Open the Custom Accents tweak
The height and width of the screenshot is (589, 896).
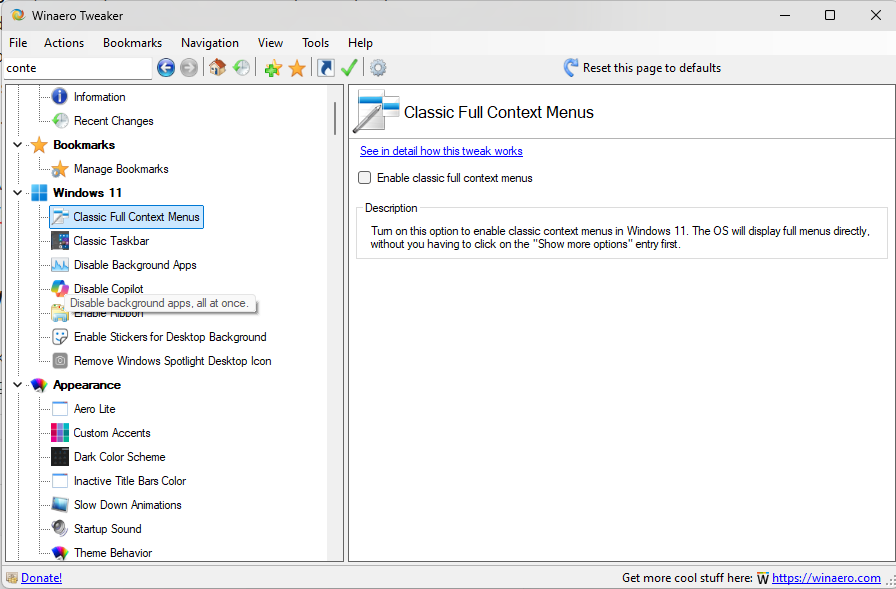pyautogui.click(x=112, y=432)
